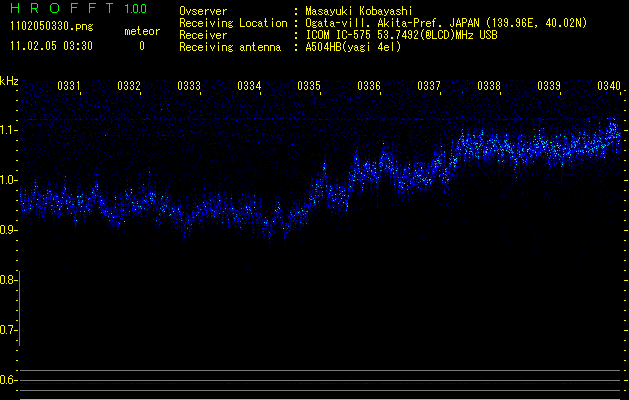Image resolution: width=629 pixels, height=400 pixels.
Task: Click the 0.9 kHz axis label
Action: [x=8, y=230]
